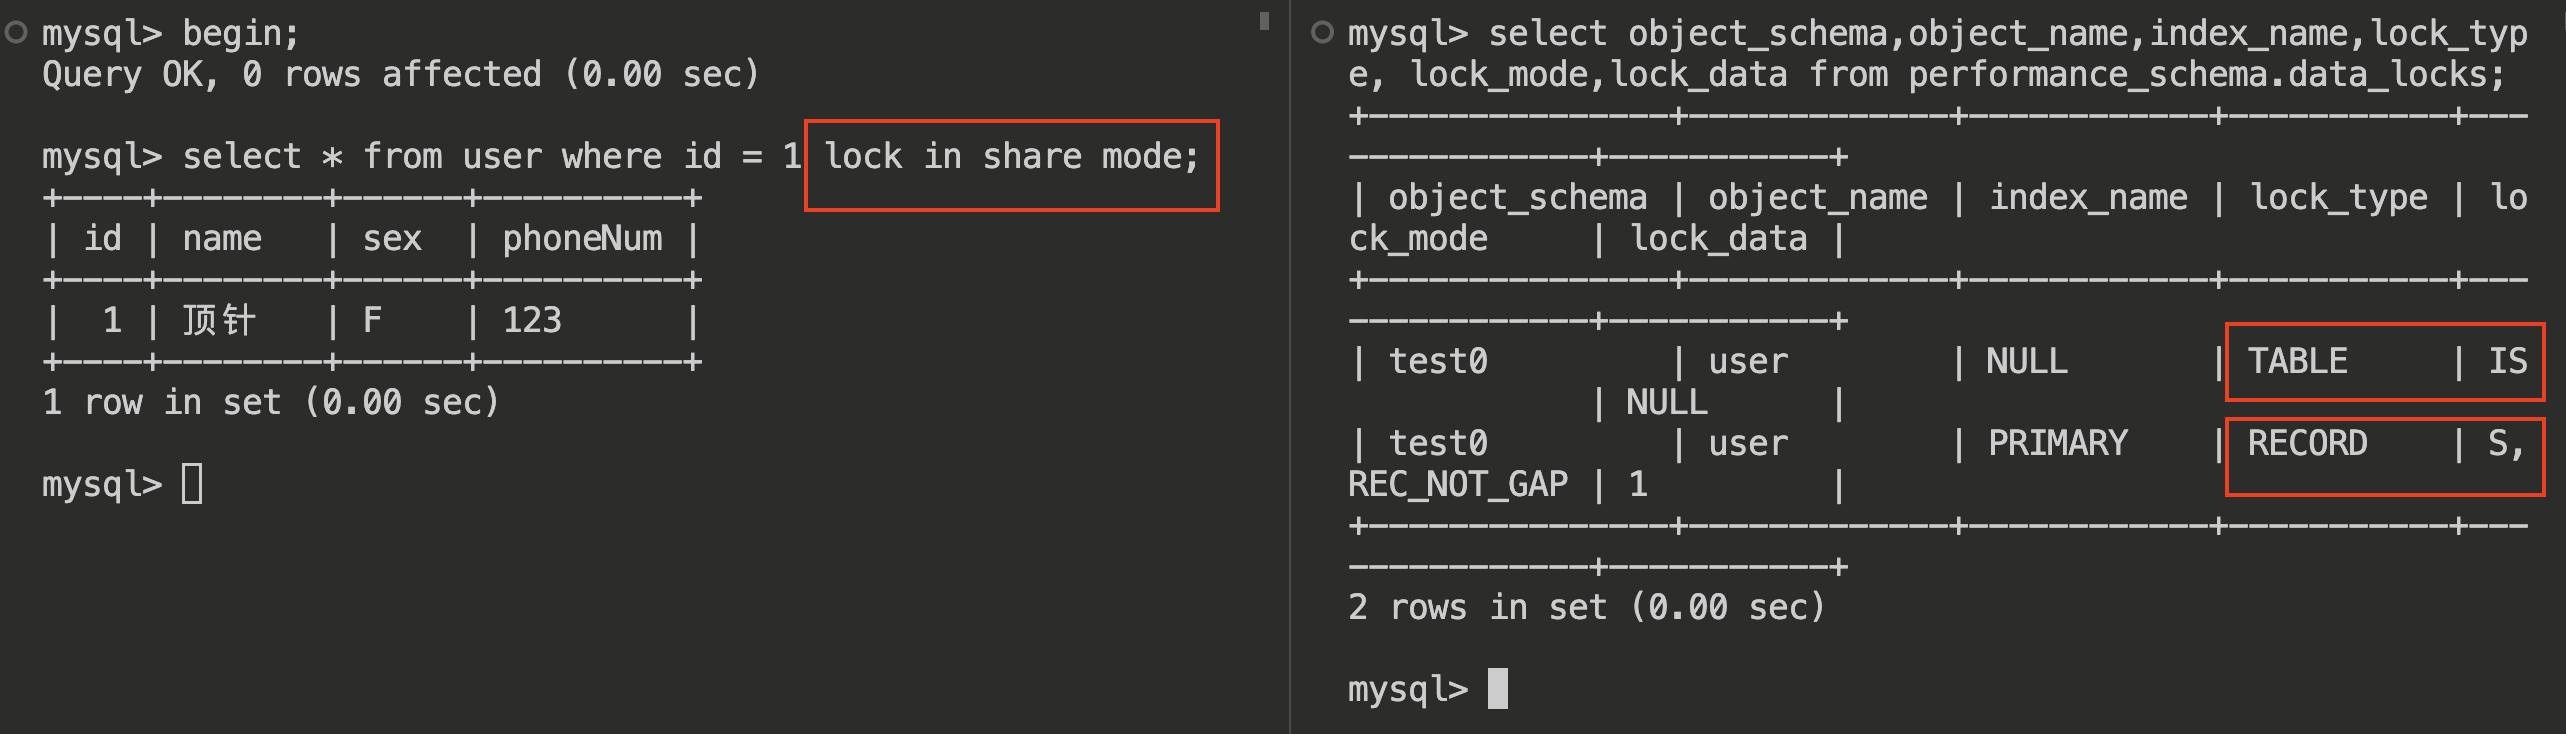Click the "REC_NOT_GAP" lock mode text
Screen dimensions: 2566x734
(x=1458, y=485)
